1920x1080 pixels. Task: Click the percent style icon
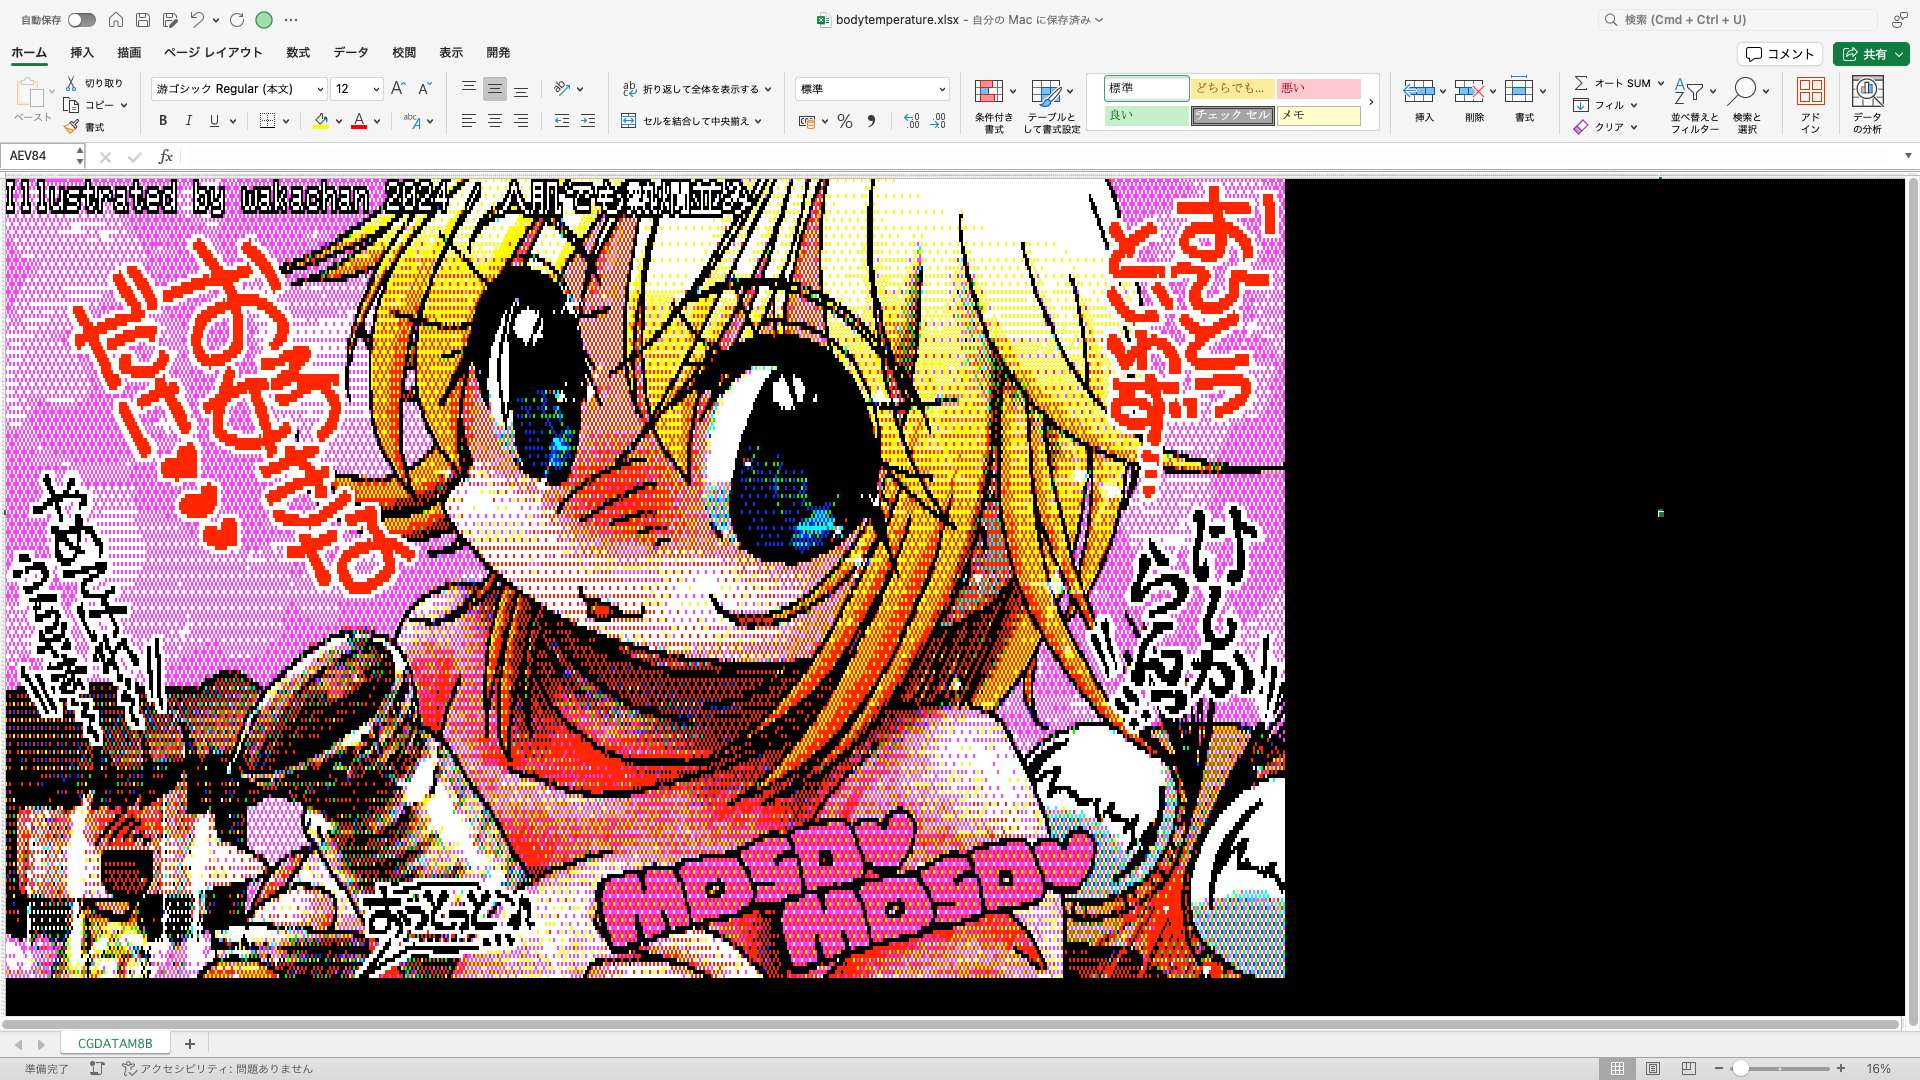click(845, 121)
